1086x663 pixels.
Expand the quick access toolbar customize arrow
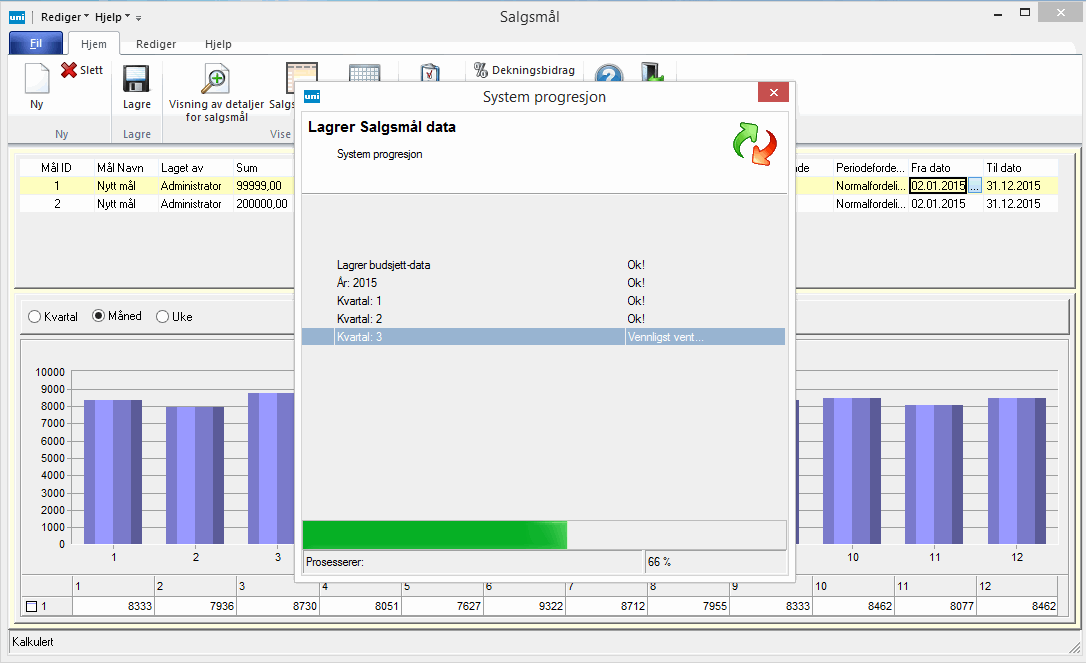click(x=139, y=18)
